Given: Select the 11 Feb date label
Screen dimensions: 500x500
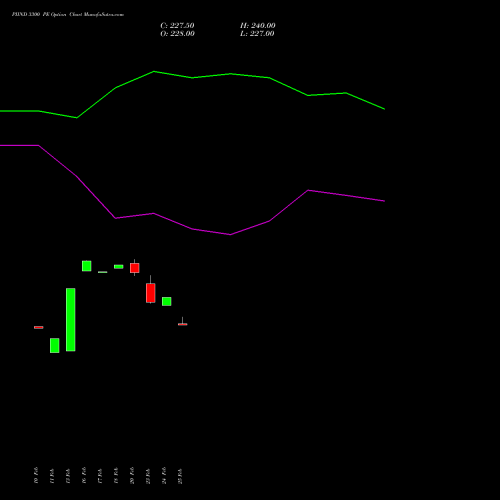Looking at the screenshot, I should coord(52,475).
